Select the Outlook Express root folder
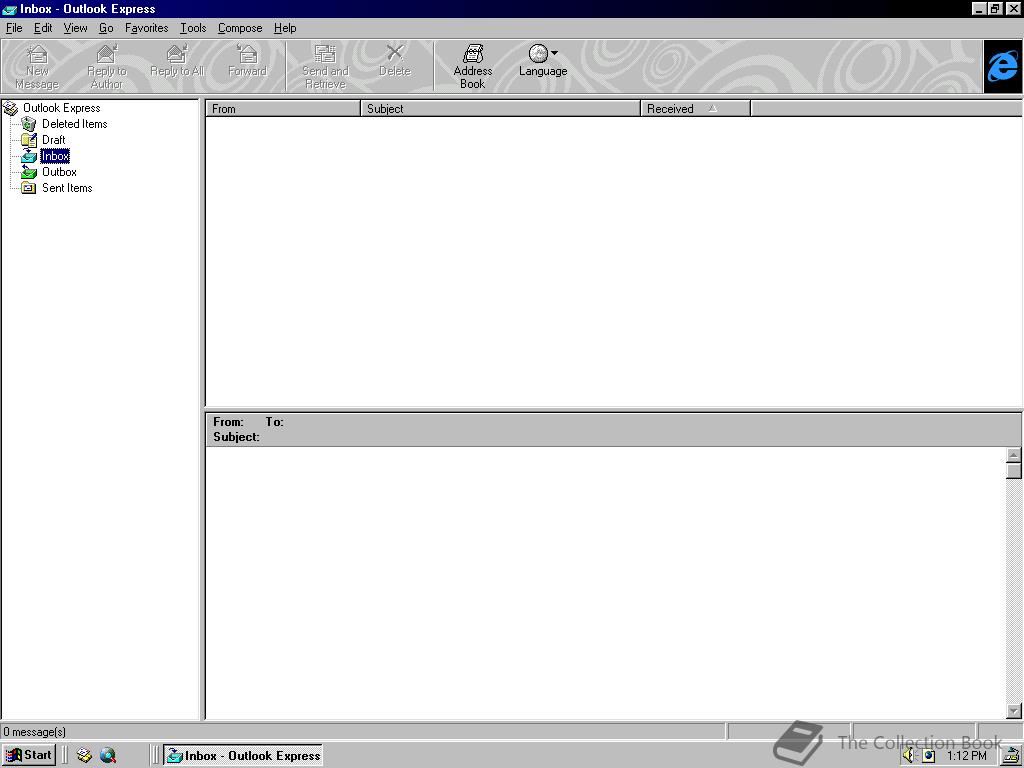 click(x=61, y=108)
